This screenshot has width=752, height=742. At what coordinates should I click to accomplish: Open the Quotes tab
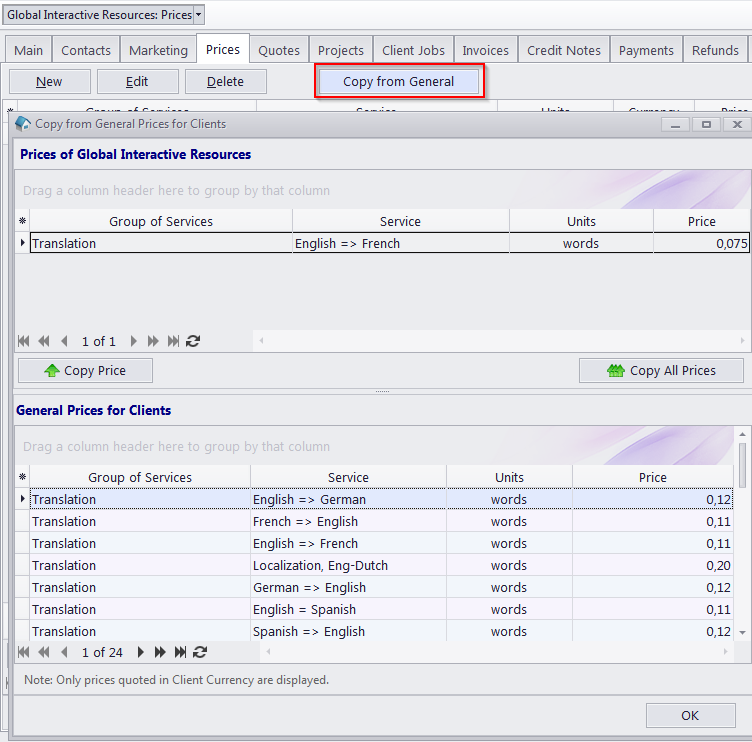279,50
